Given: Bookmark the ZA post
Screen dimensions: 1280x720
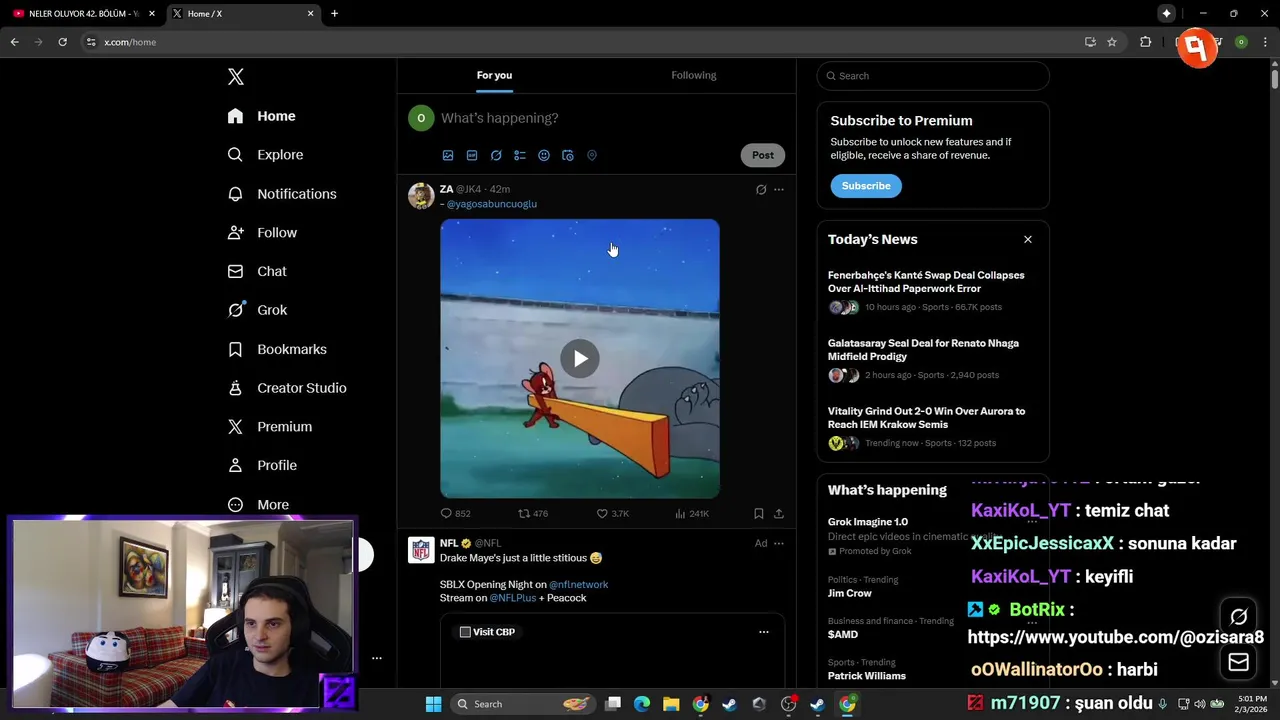Looking at the screenshot, I should click(x=759, y=514).
